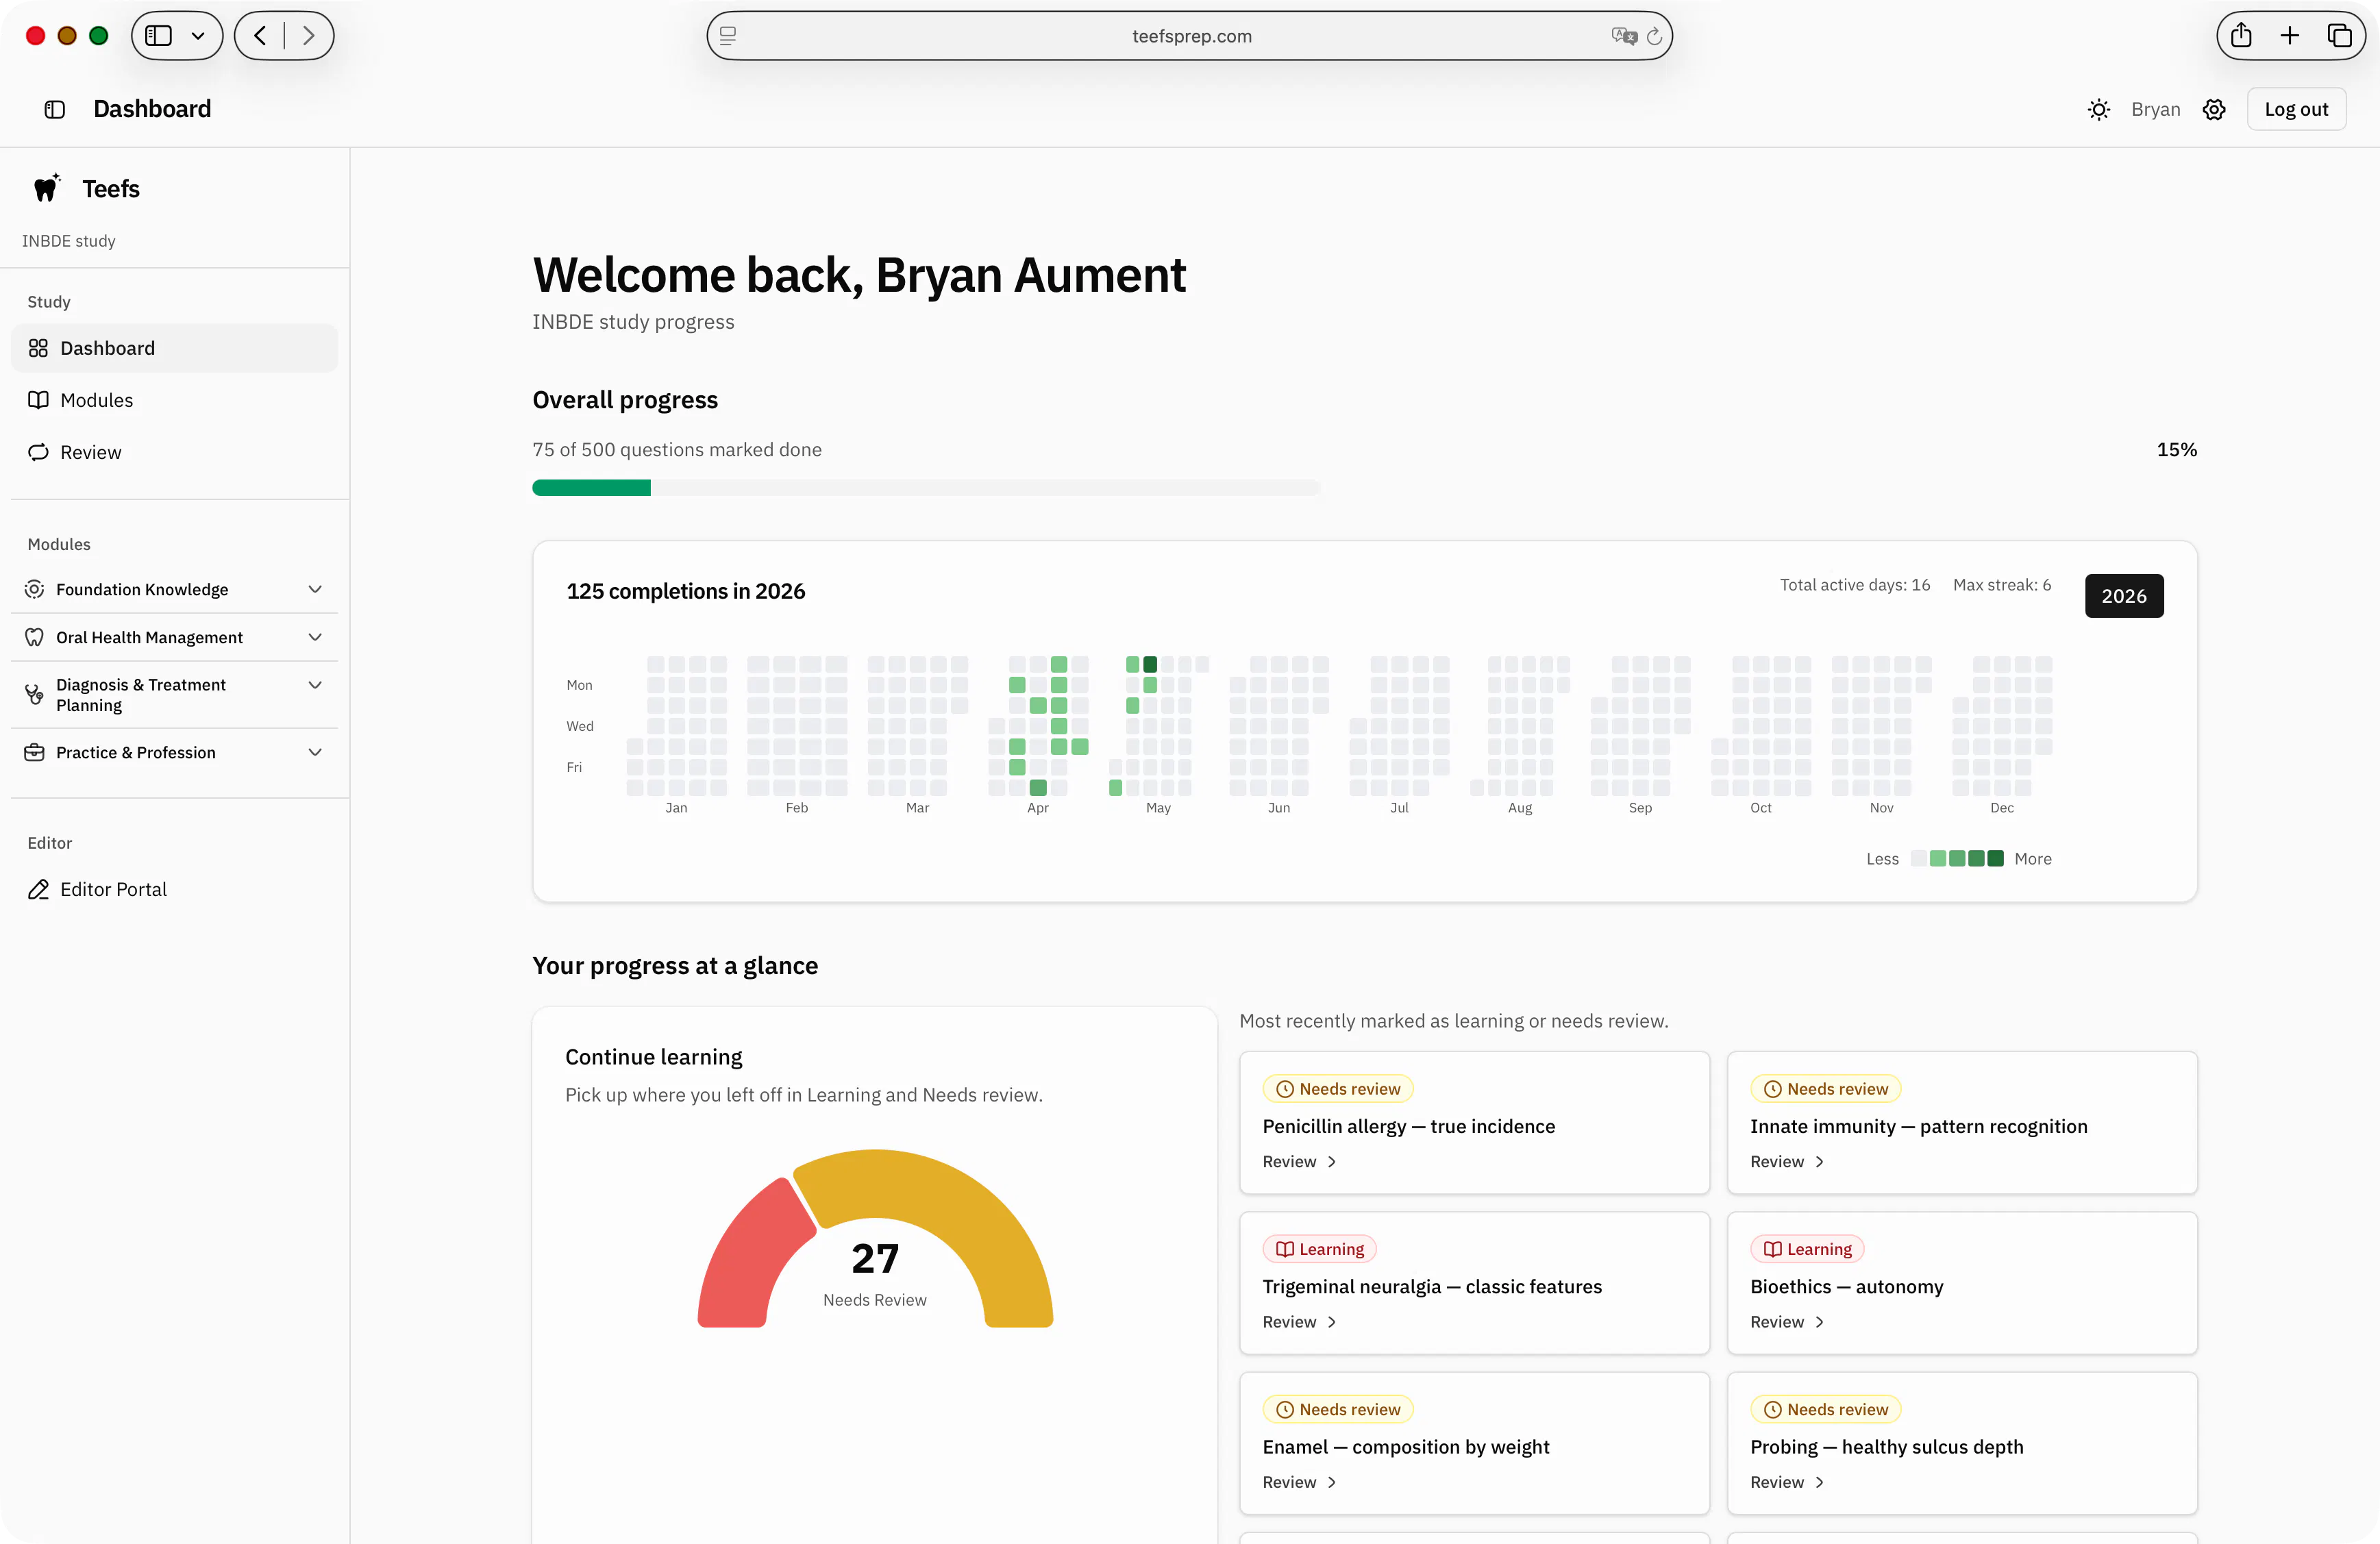This screenshot has width=2380, height=1544.
Task: Click Needs review badge on Probing card
Action: [x=1826, y=1409]
